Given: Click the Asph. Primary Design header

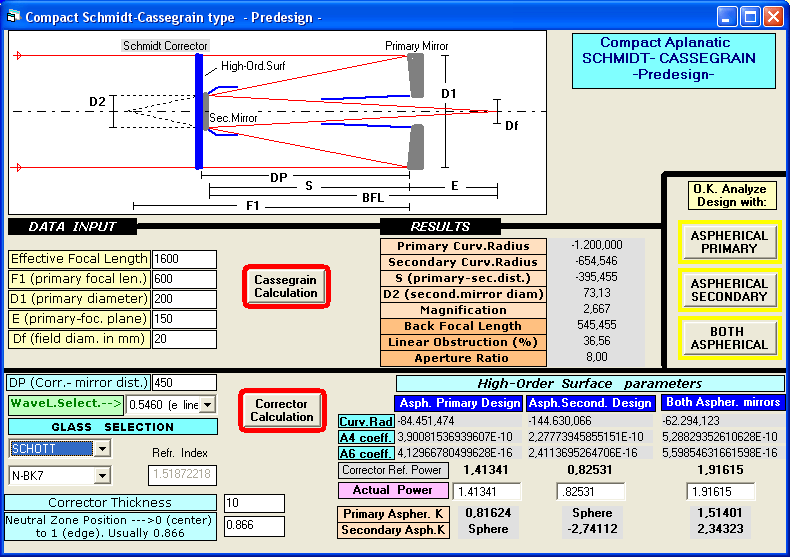Looking at the screenshot, I should click(459, 403).
